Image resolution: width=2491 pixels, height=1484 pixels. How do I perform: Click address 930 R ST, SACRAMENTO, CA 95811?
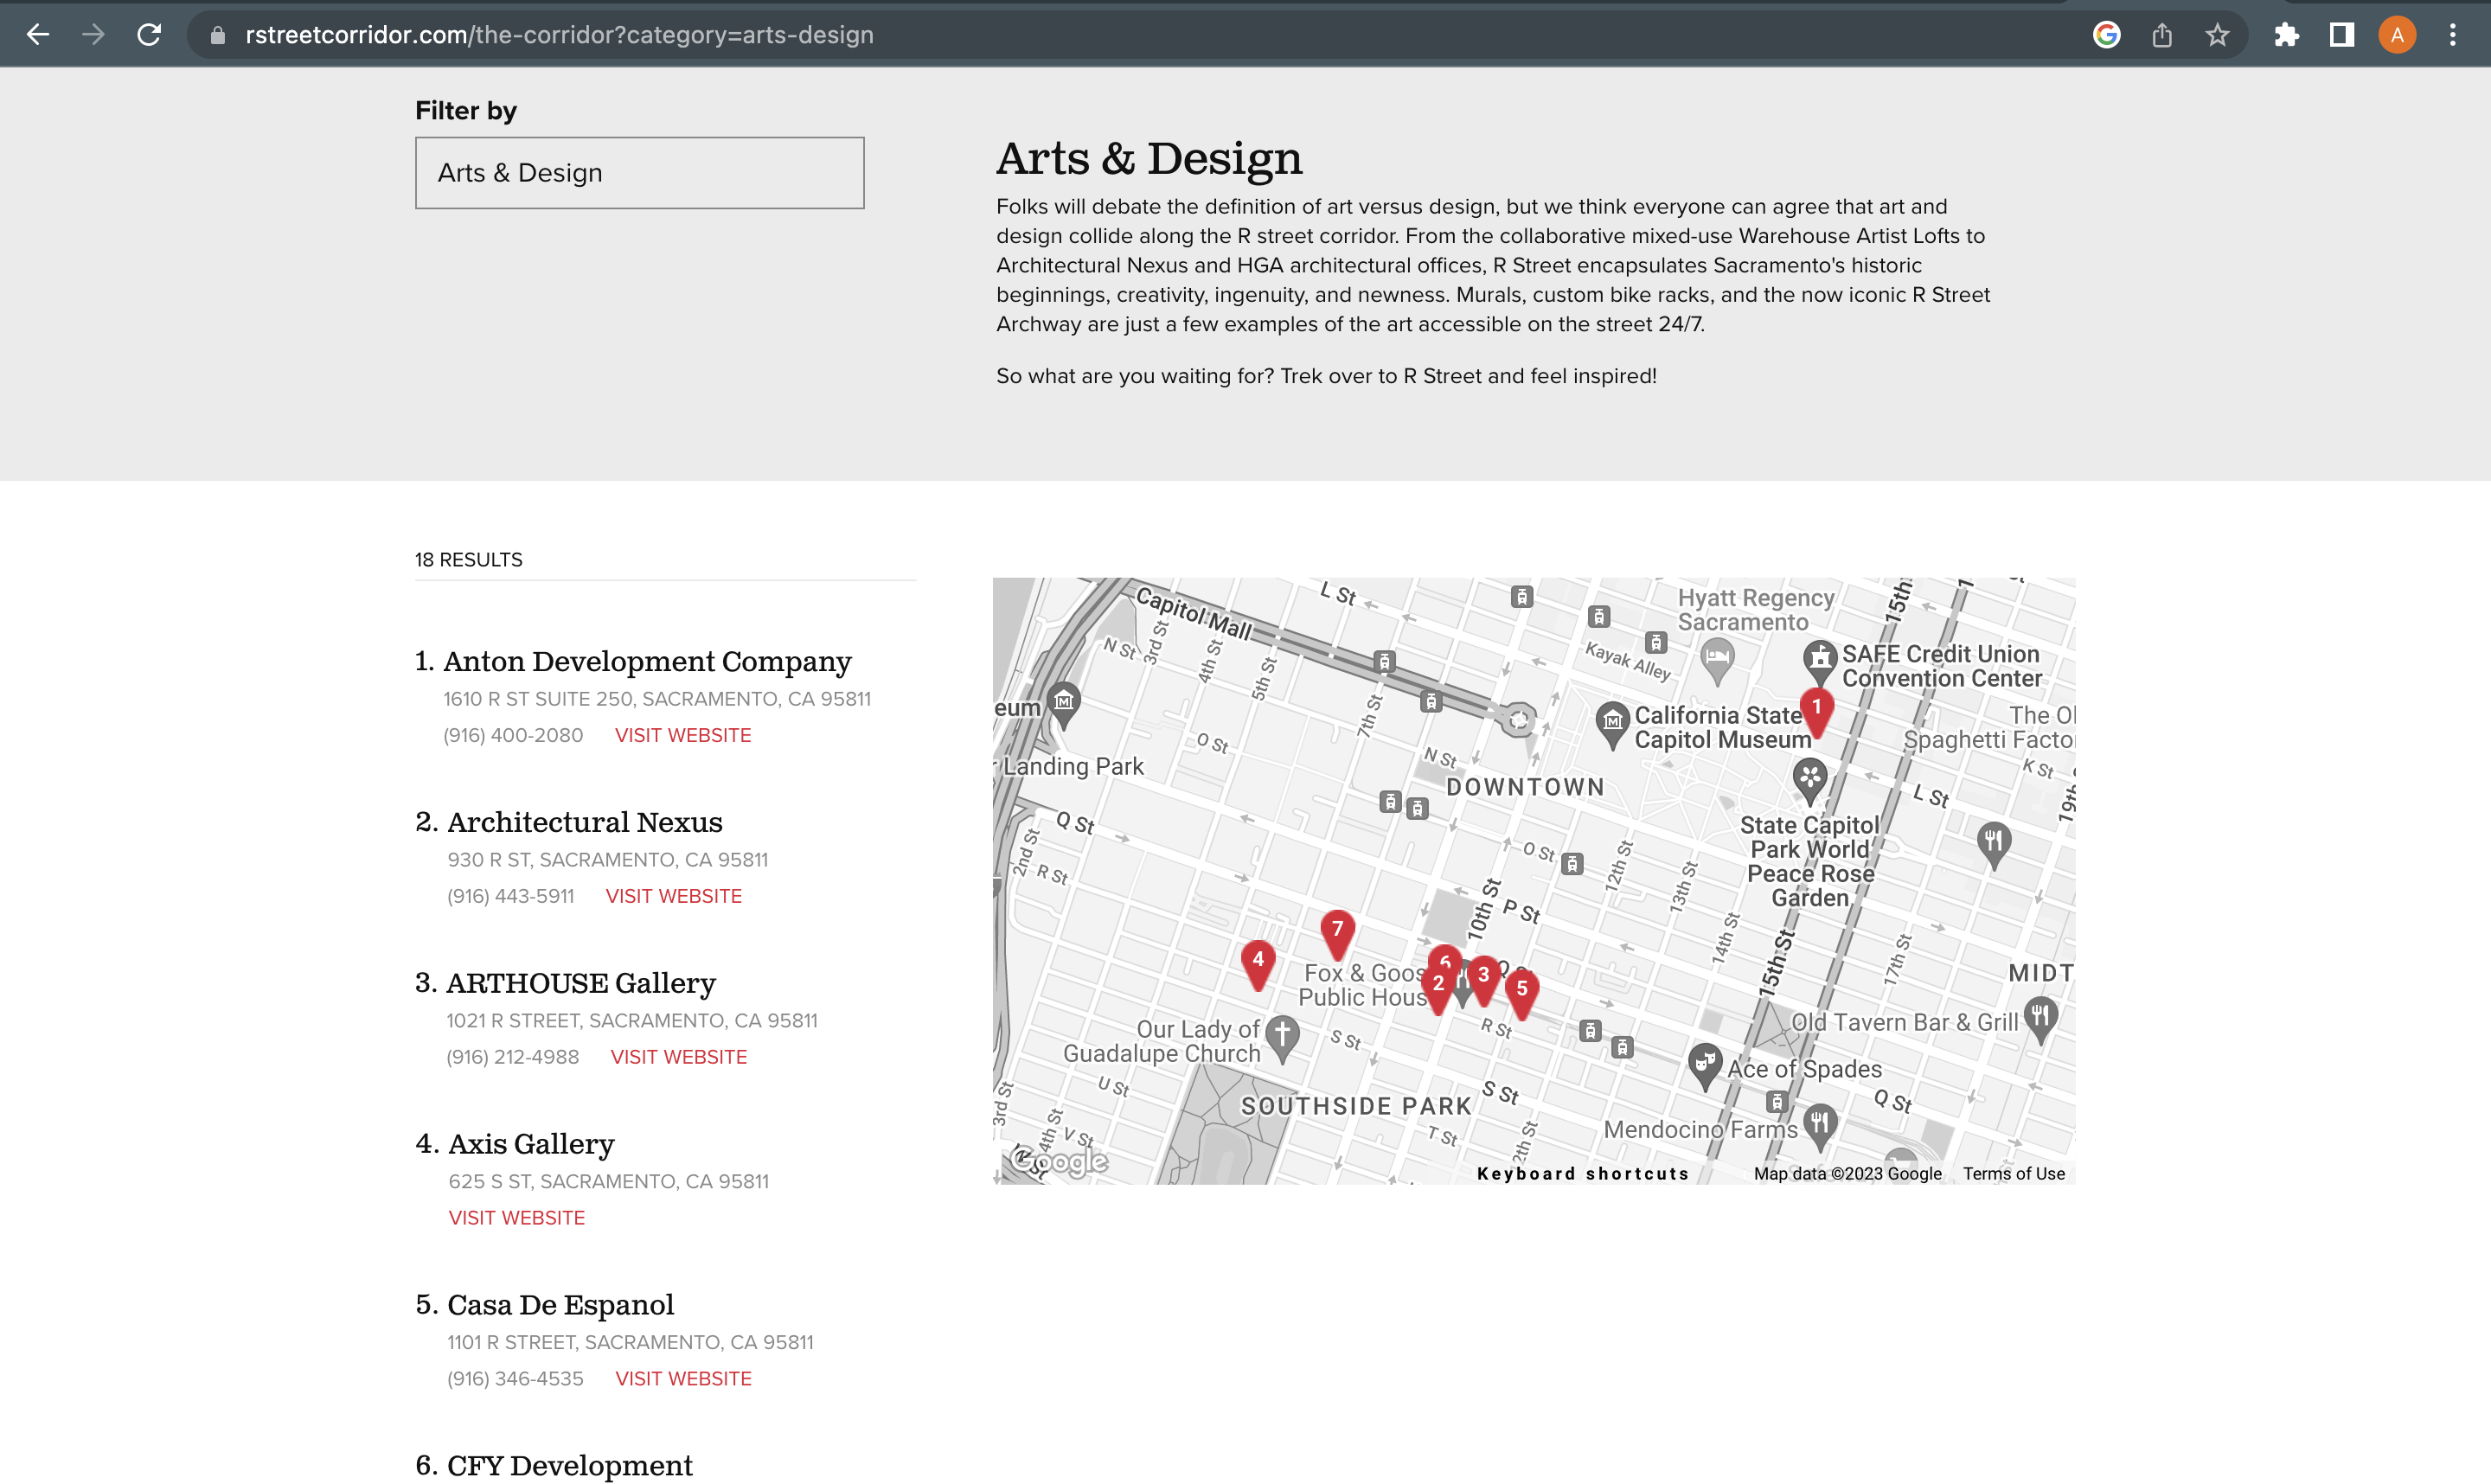click(x=608, y=860)
